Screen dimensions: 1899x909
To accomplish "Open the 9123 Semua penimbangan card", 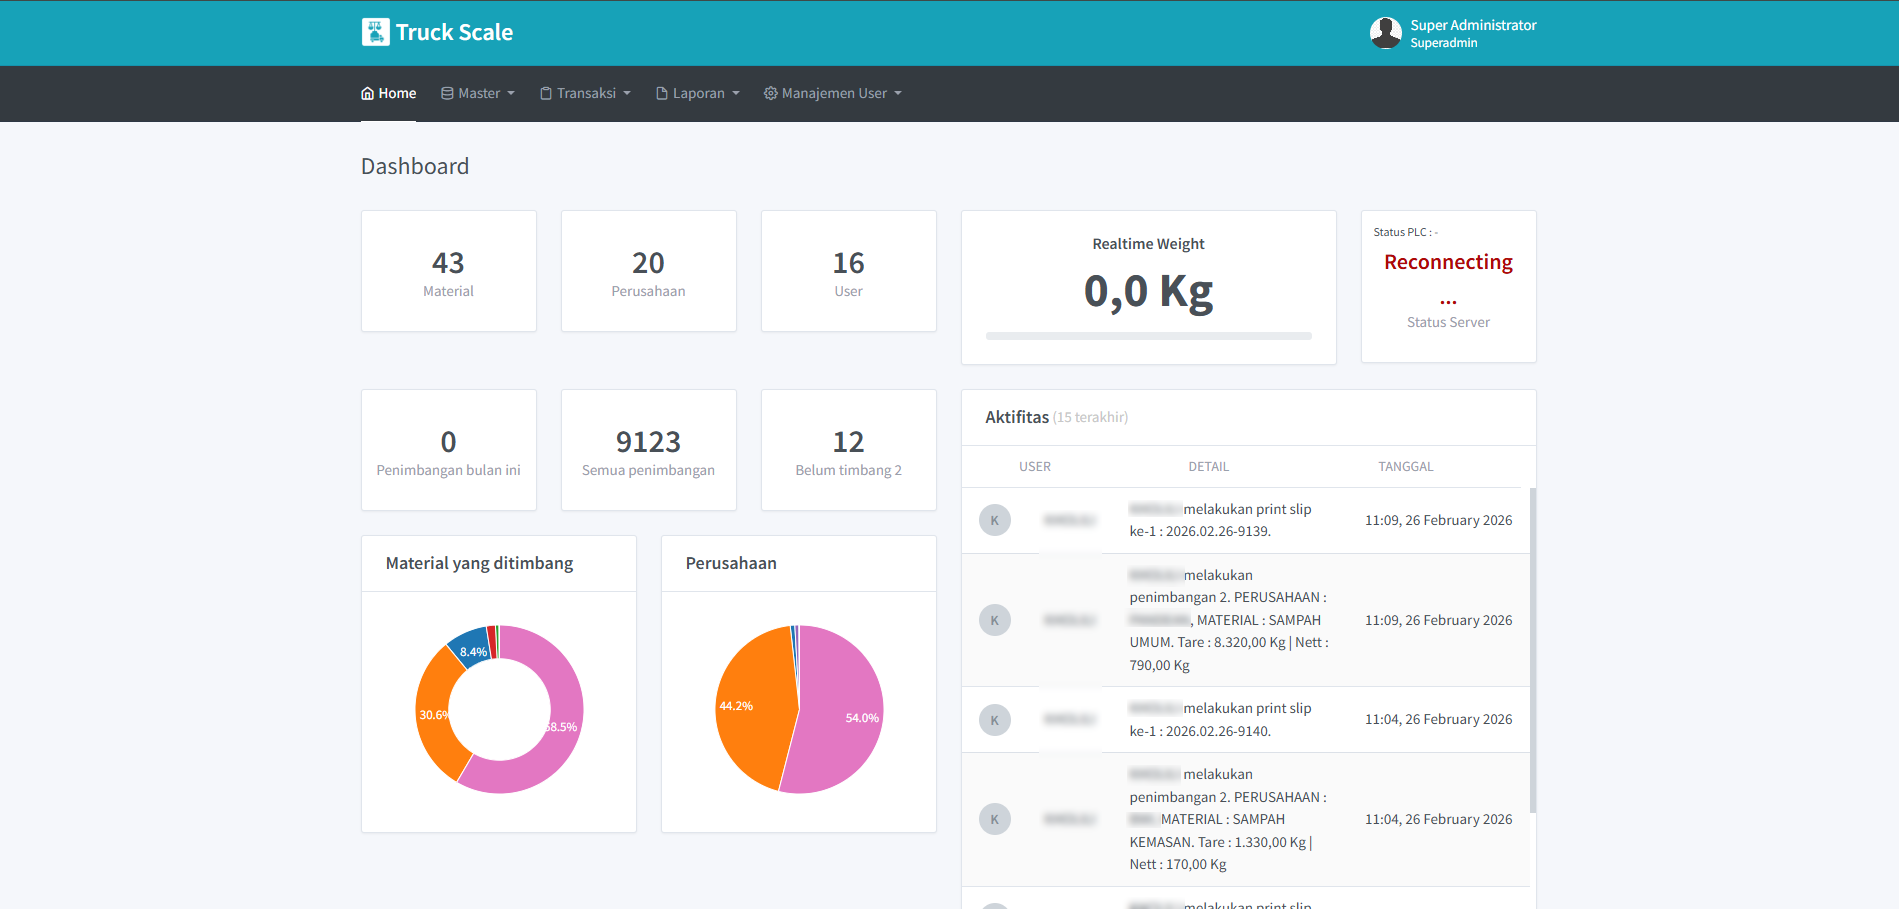I will click(649, 450).
